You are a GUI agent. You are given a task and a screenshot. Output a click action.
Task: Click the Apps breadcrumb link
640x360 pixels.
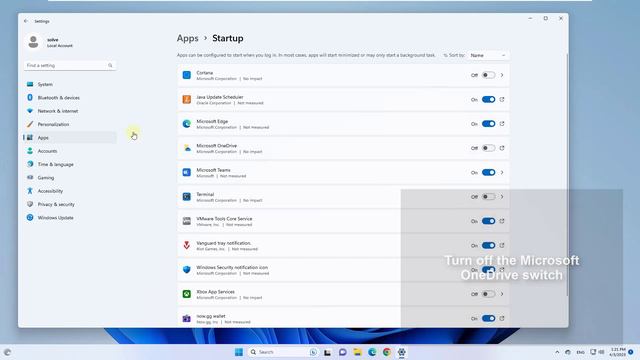tap(187, 38)
